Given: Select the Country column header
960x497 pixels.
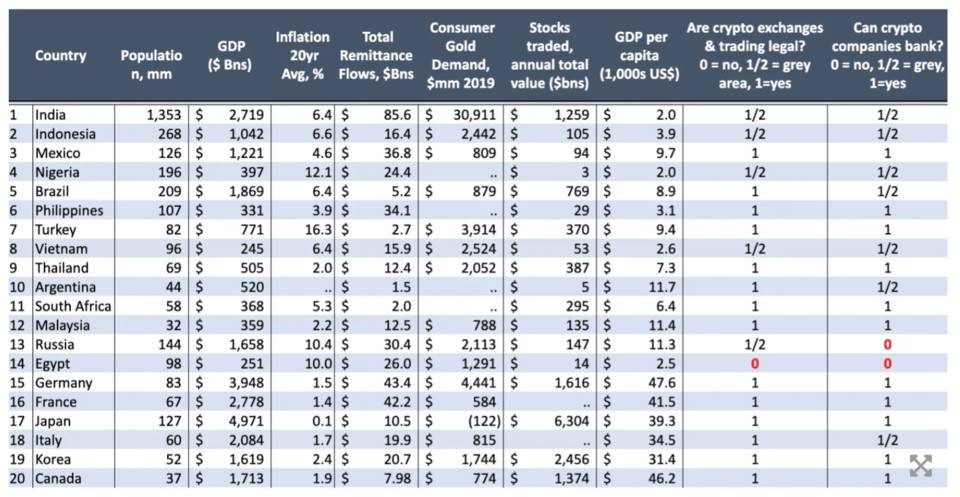Looking at the screenshot, I should click(61, 56).
